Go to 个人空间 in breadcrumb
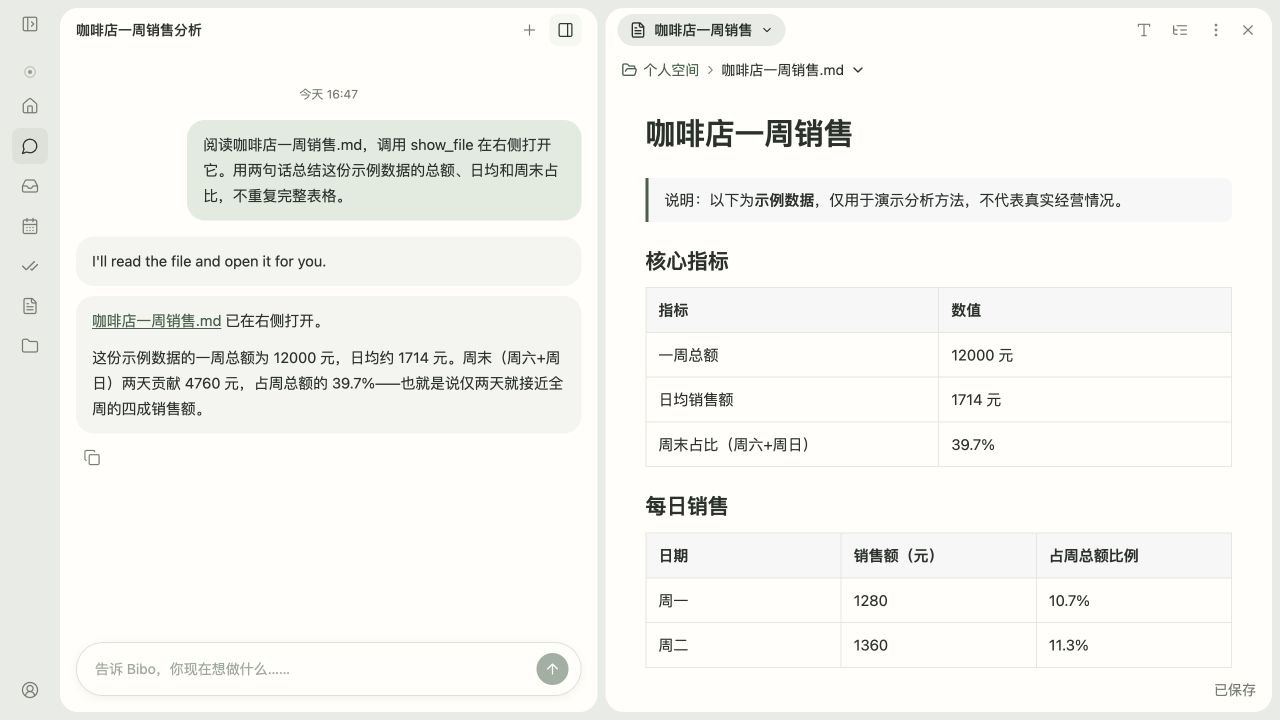The image size is (1280, 720). 671,70
